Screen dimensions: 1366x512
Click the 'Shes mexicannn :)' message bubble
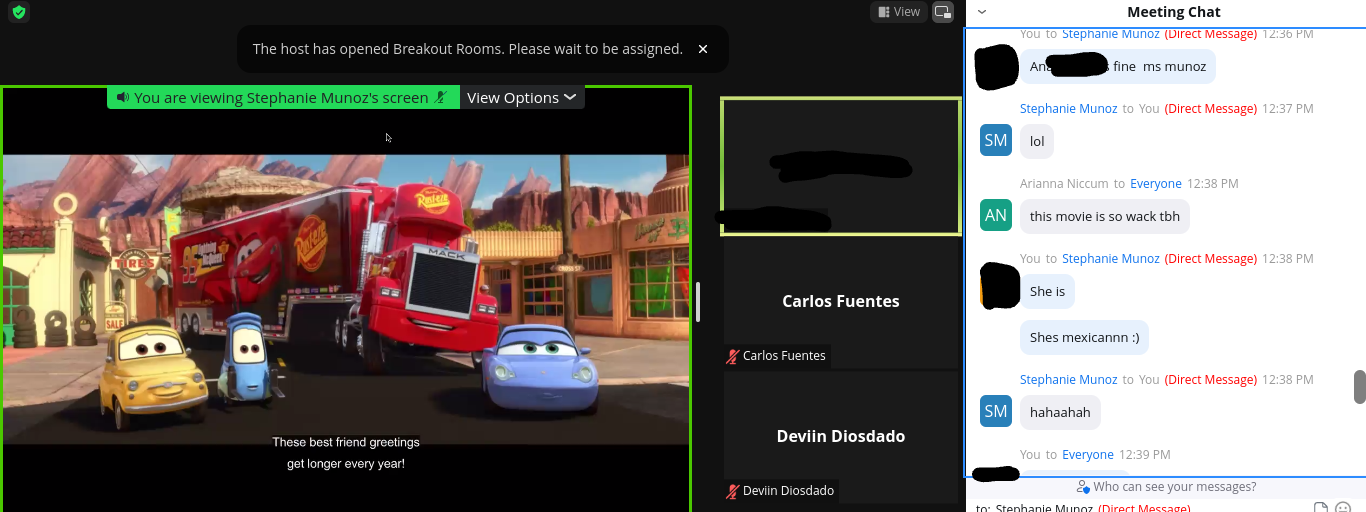click(x=1084, y=337)
